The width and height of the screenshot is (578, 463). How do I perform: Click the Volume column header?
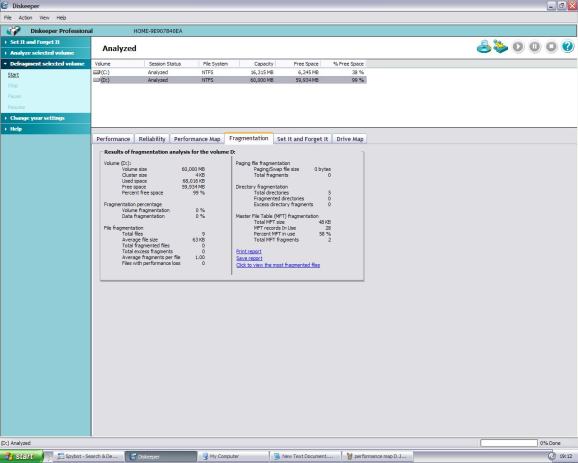(x=118, y=64)
